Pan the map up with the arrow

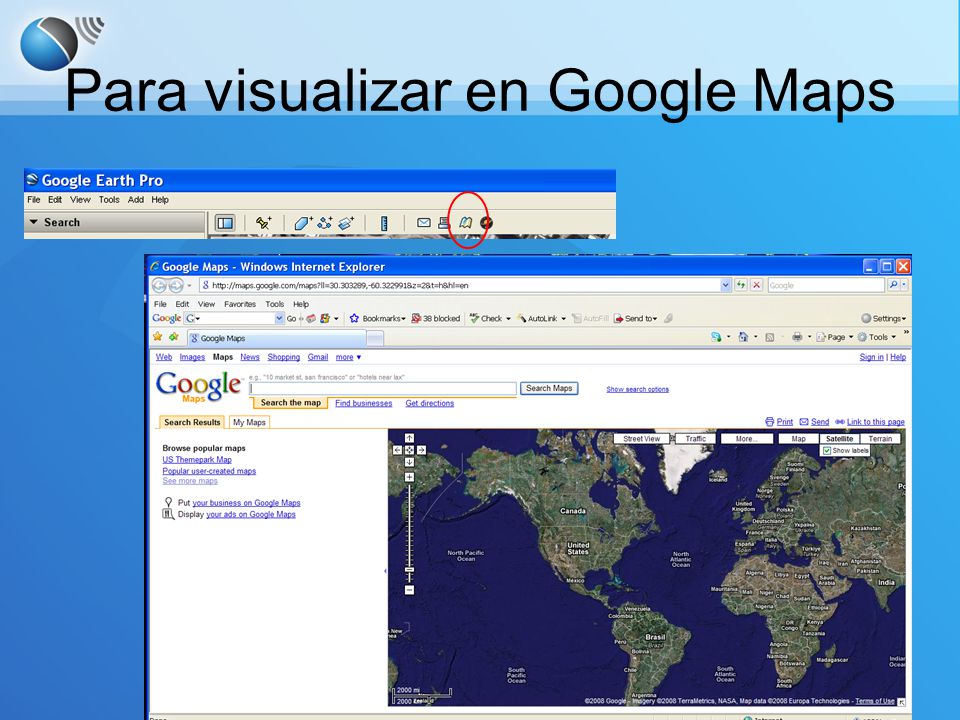click(410, 438)
